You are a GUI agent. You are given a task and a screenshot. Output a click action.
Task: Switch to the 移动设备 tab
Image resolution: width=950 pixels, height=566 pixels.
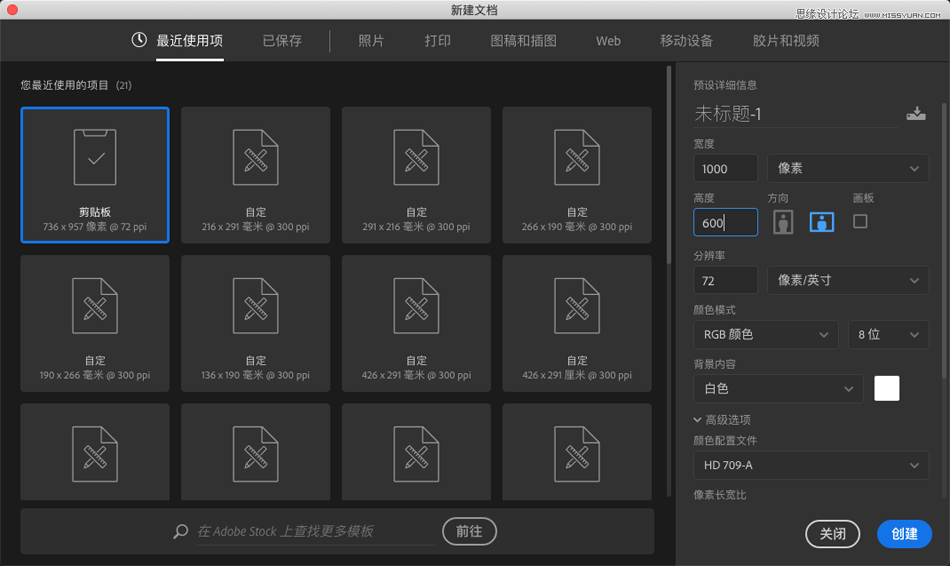pos(686,41)
